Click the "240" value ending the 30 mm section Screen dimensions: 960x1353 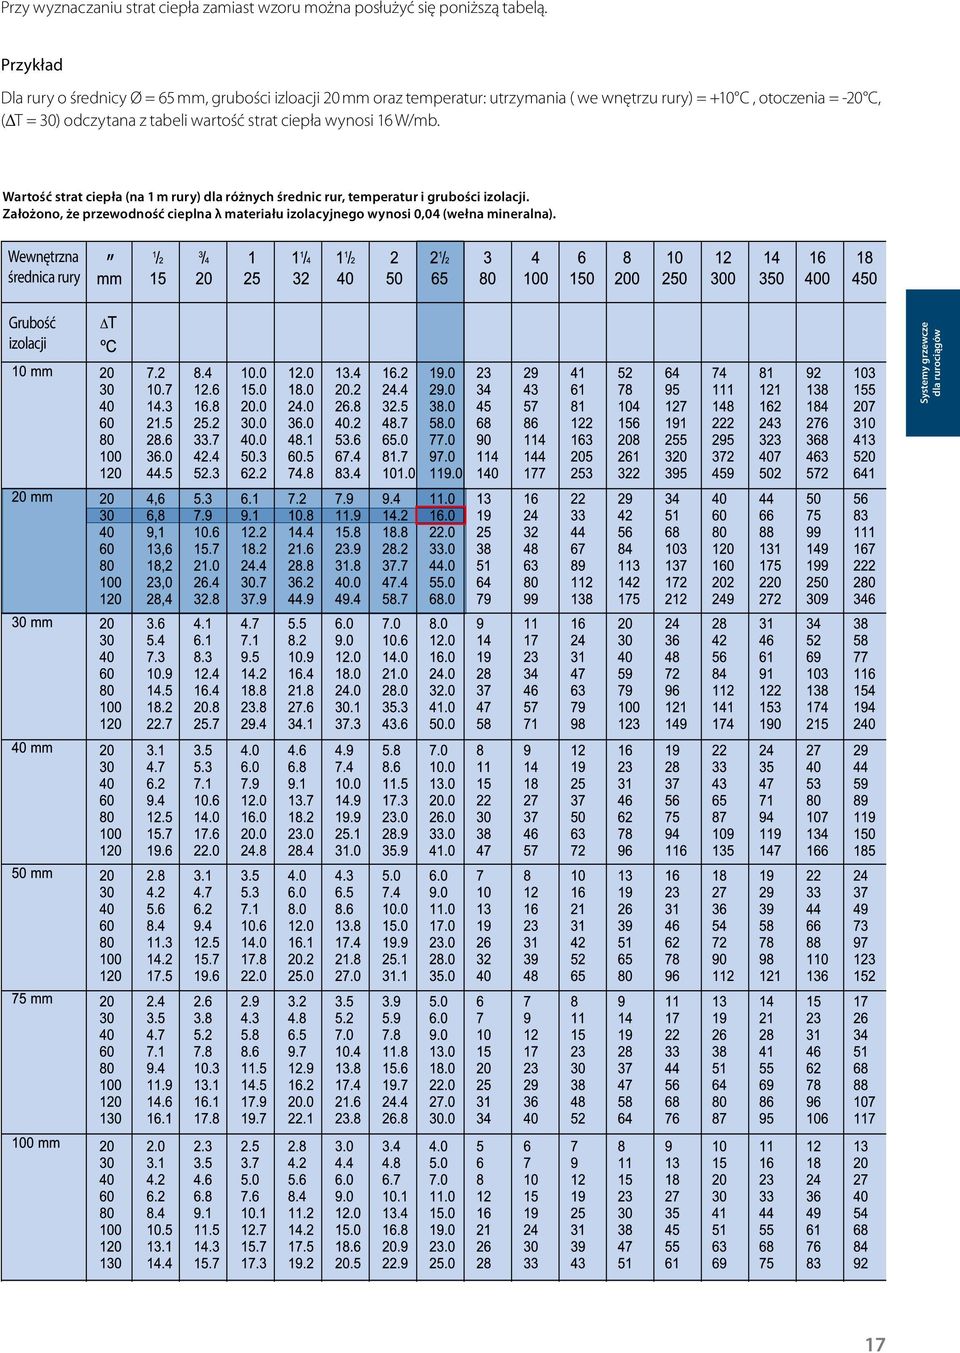[864, 725]
